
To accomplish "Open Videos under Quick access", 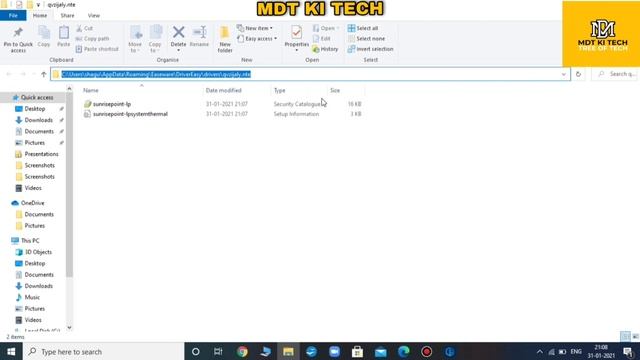I will pos(28,188).
